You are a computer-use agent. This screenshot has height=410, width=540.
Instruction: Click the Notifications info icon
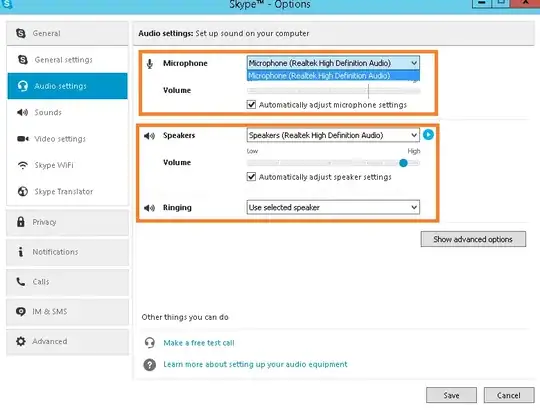coord(21,252)
